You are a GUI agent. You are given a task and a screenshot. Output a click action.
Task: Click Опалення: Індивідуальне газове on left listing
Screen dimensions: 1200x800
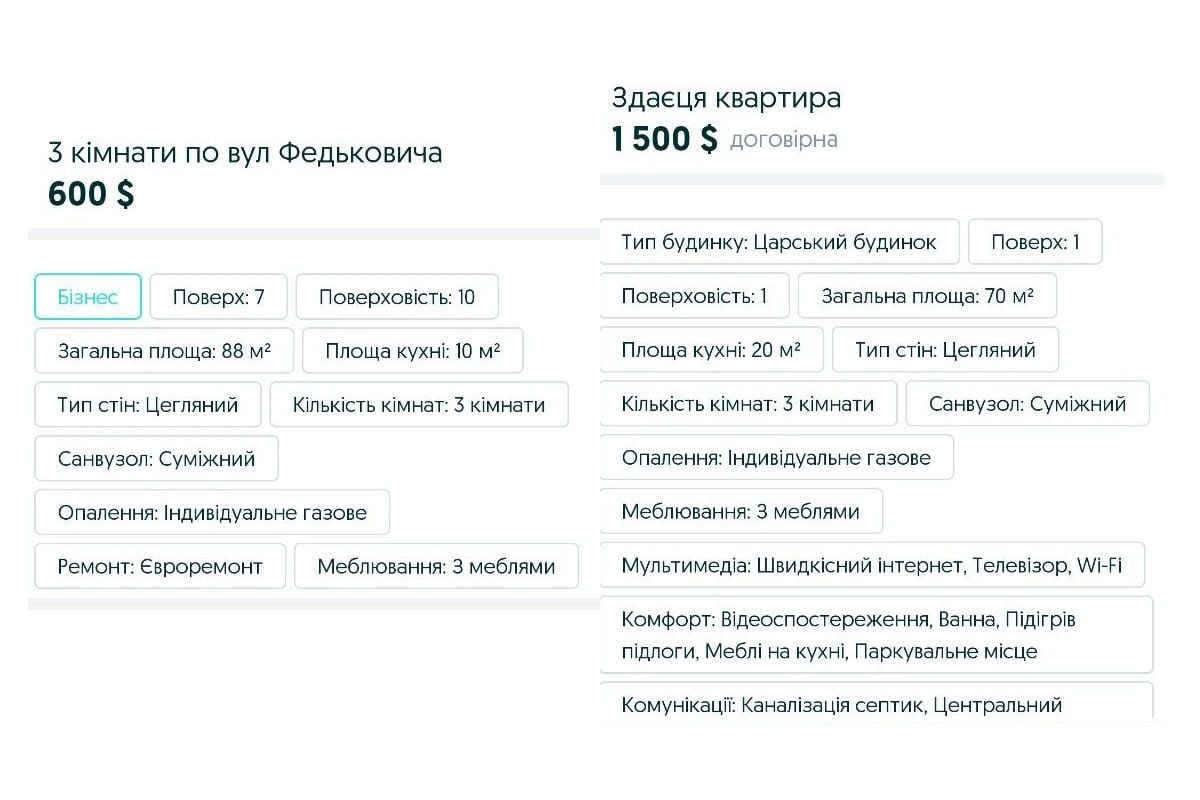(x=211, y=511)
